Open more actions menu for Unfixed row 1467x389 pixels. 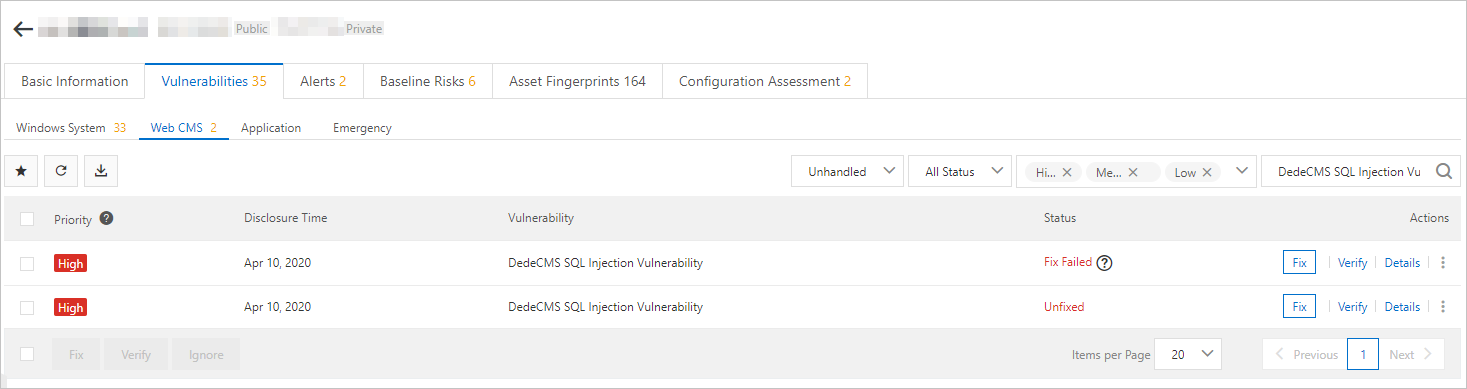(1443, 307)
